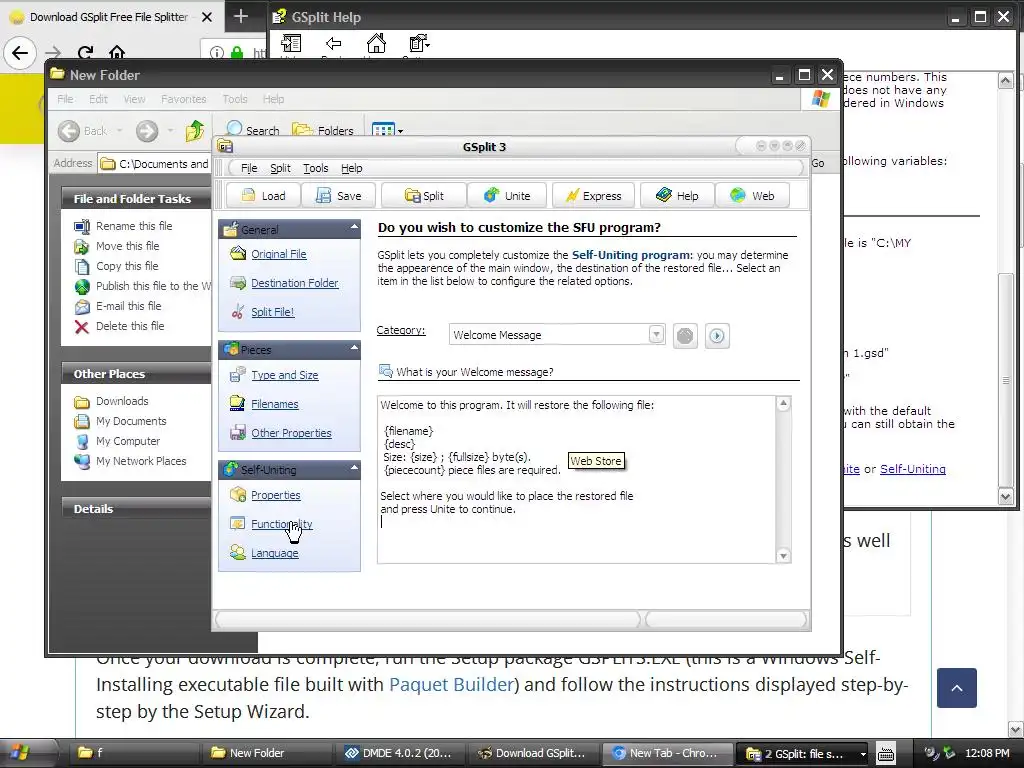Click the Split toolbar button
Image resolution: width=1024 pixels, height=768 pixels.
coord(424,196)
